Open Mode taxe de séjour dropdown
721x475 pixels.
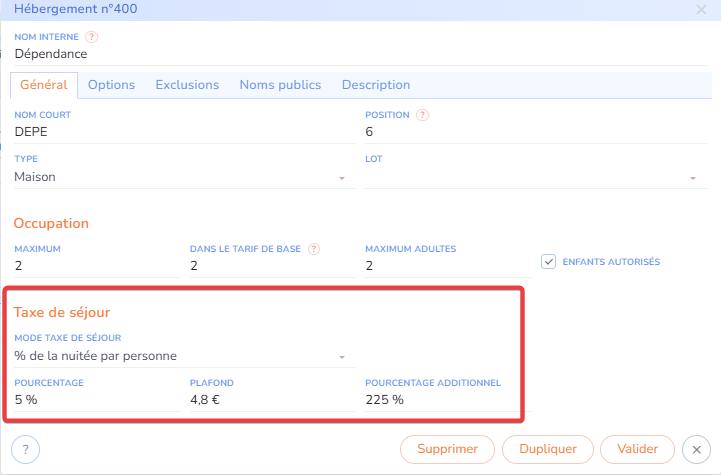click(180, 355)
